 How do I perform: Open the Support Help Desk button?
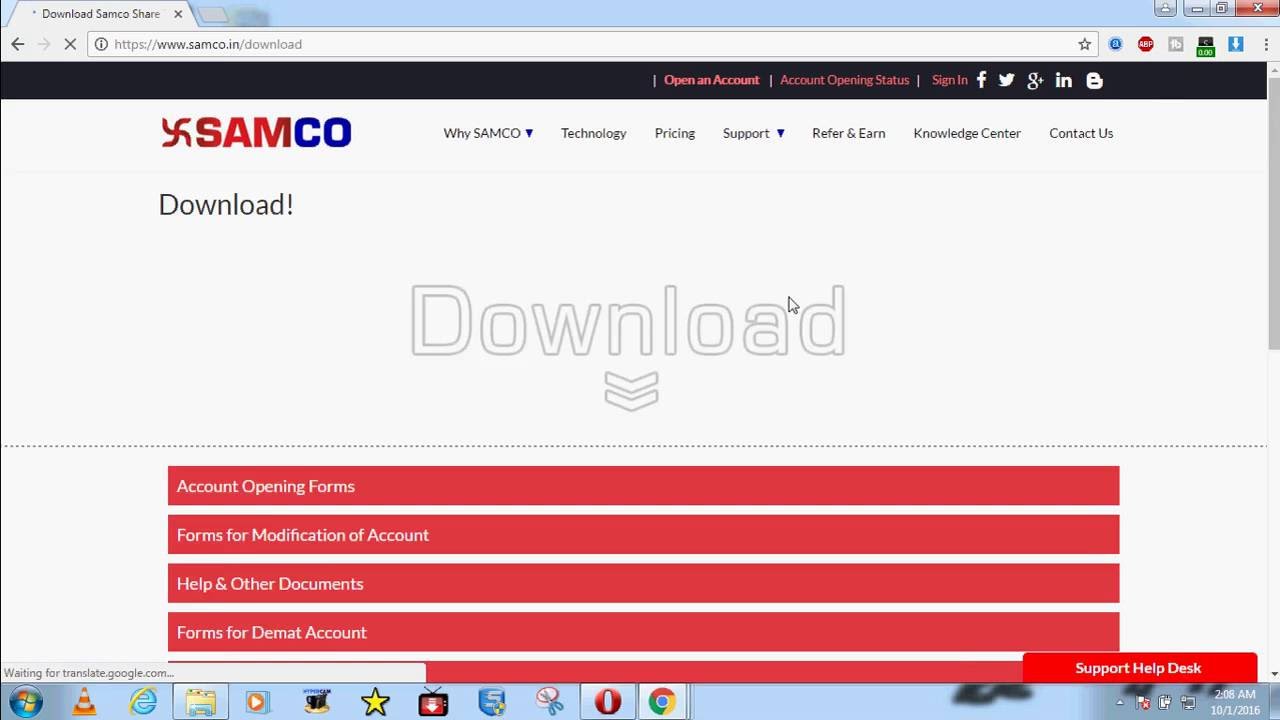(x=1139, y=668)
